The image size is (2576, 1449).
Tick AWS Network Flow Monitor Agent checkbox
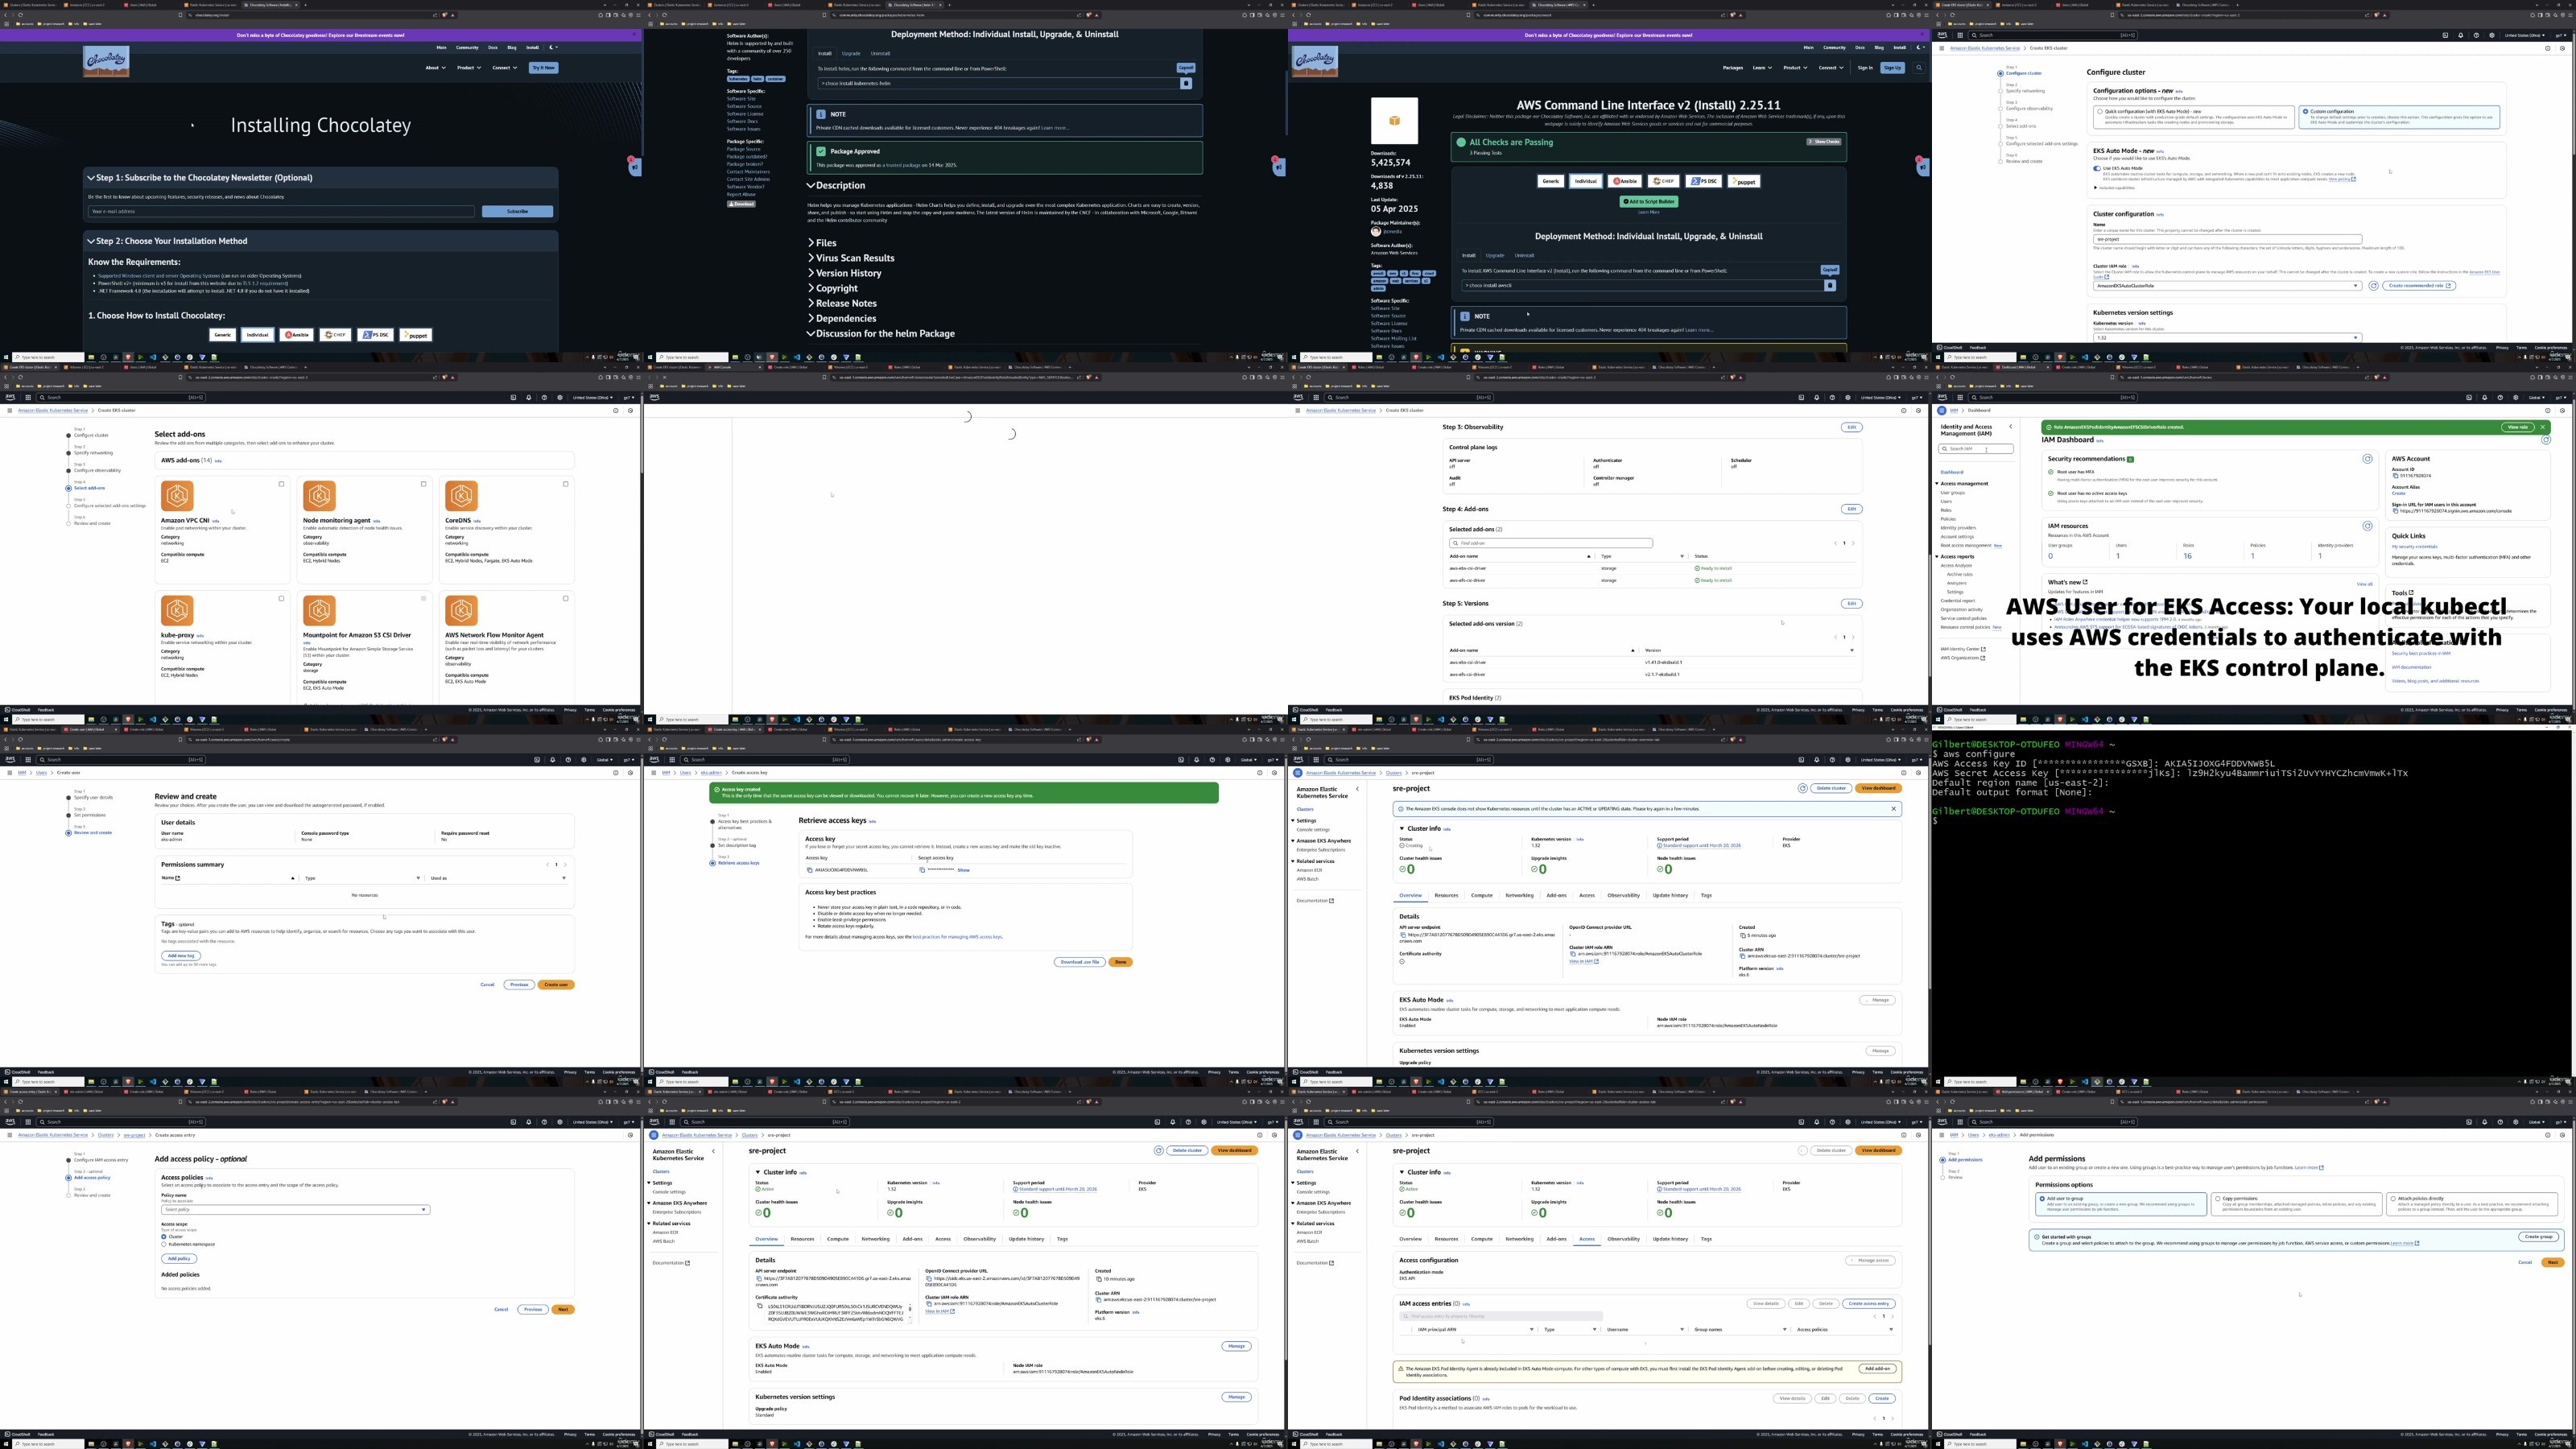pyautogui.click(x=565, y=599)
